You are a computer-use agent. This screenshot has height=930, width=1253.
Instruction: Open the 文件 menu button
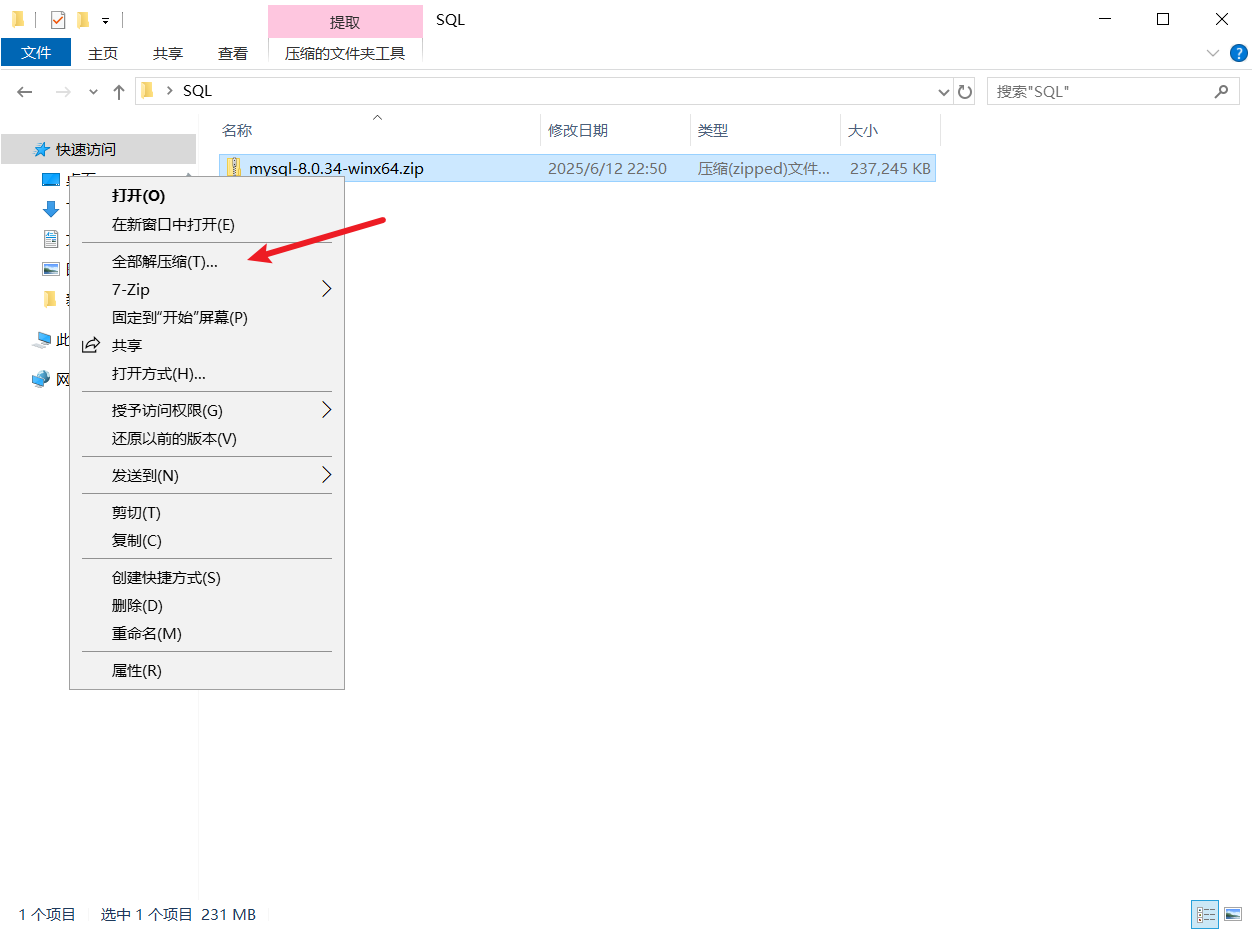36,53
